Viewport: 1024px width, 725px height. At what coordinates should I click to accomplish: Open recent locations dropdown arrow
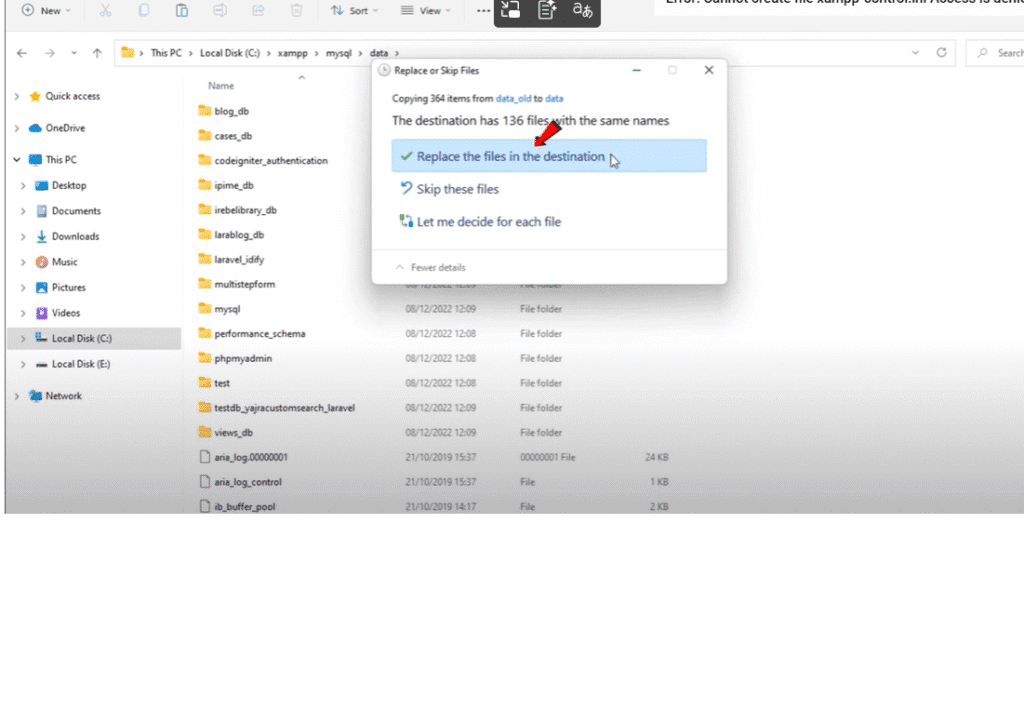click(74, 53)
